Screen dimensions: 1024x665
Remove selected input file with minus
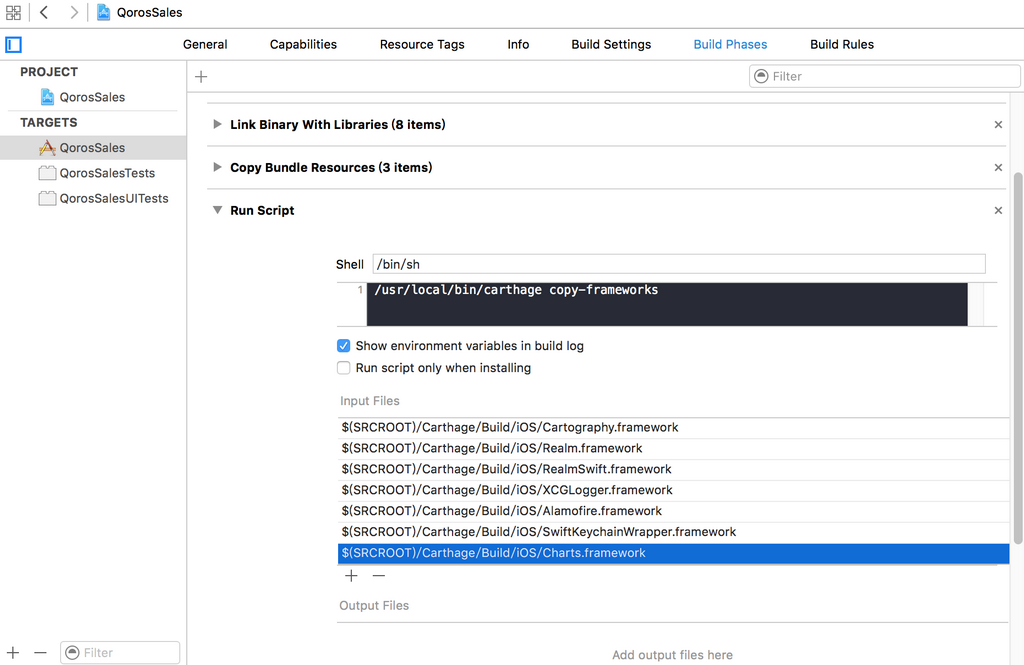tap(378, 576)
